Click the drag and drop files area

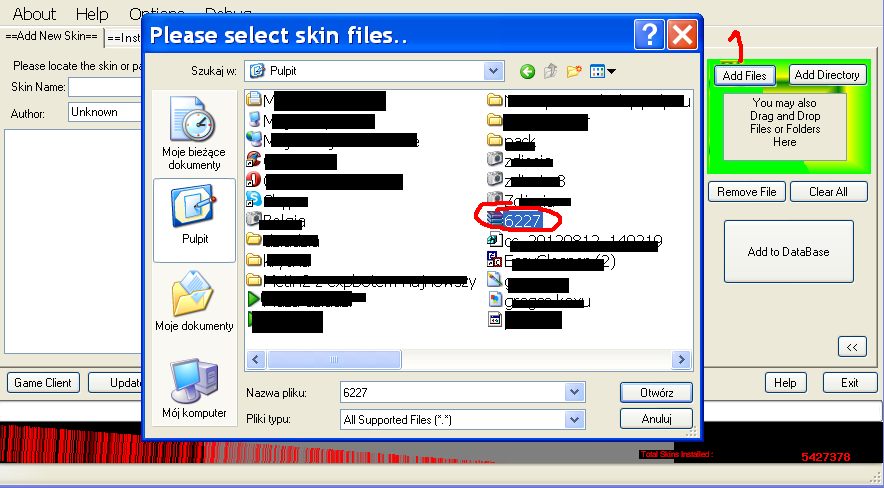785,127
